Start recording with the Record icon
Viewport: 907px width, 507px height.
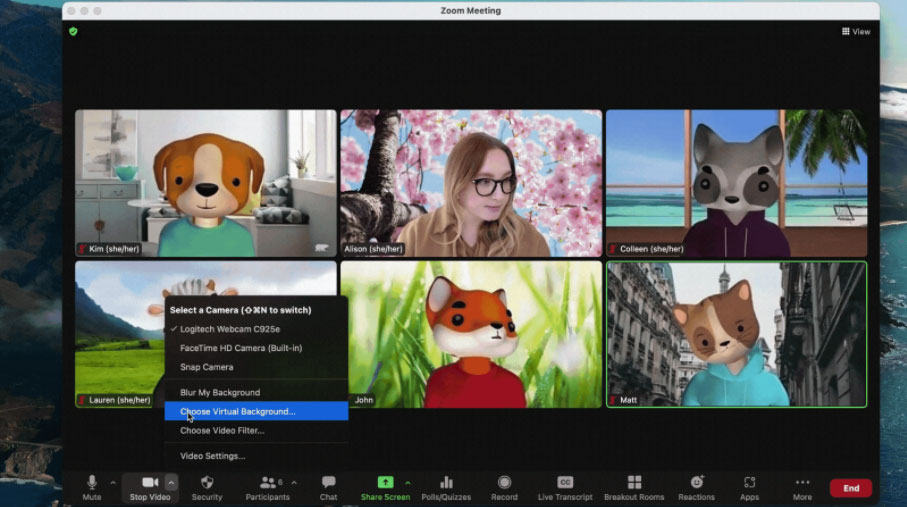(504, 483)
